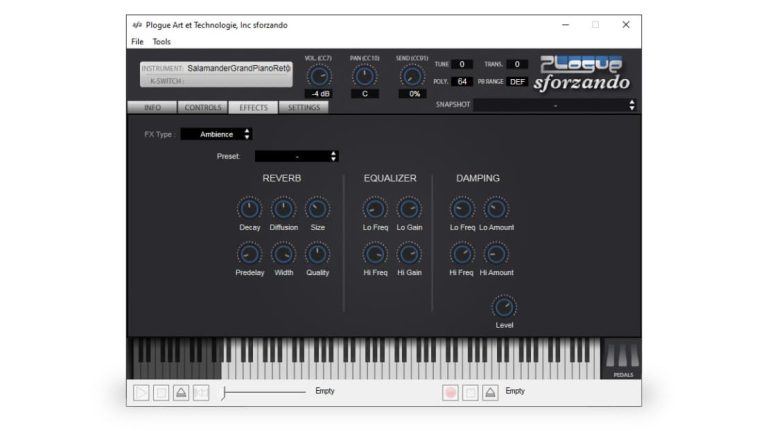Open the Preset dropdown
The image size is (768, 431).
point(297,156)
